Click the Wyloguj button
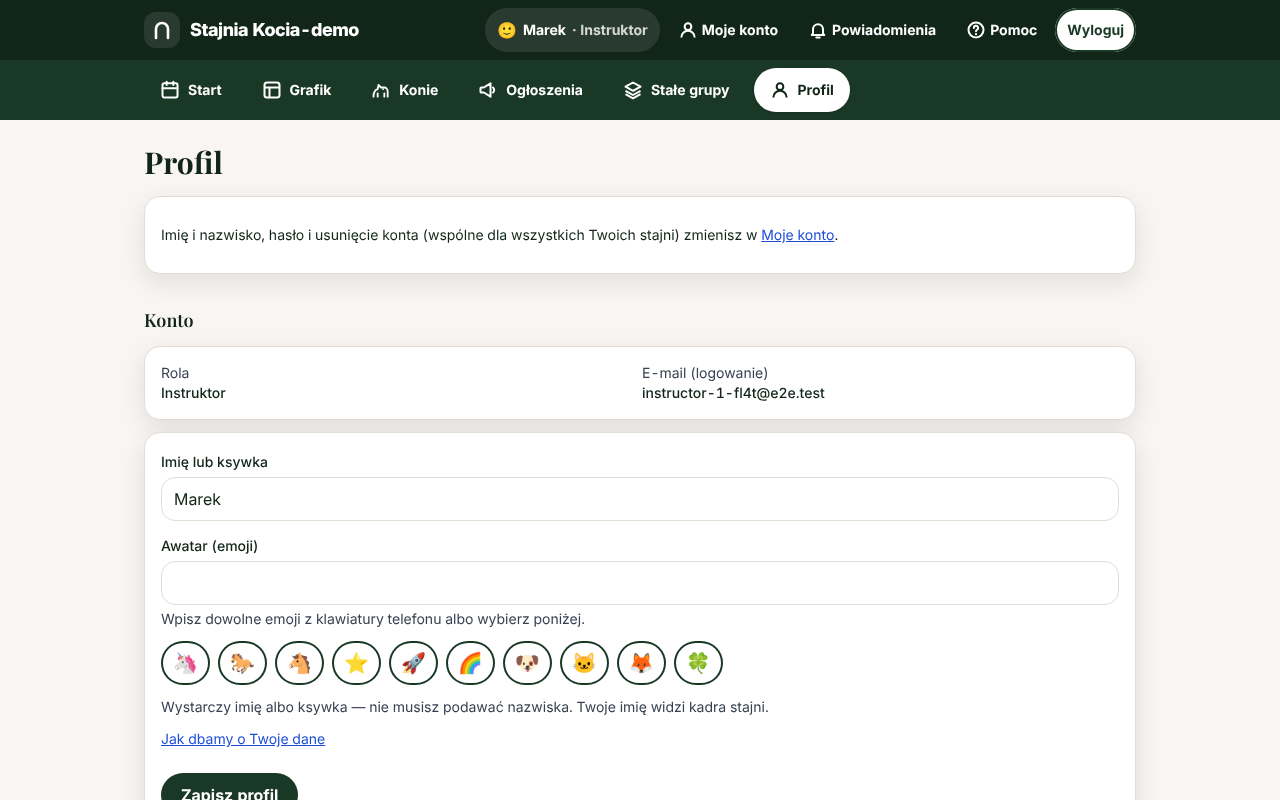This screenshot has height=800, width=1280. (1095, 30)
